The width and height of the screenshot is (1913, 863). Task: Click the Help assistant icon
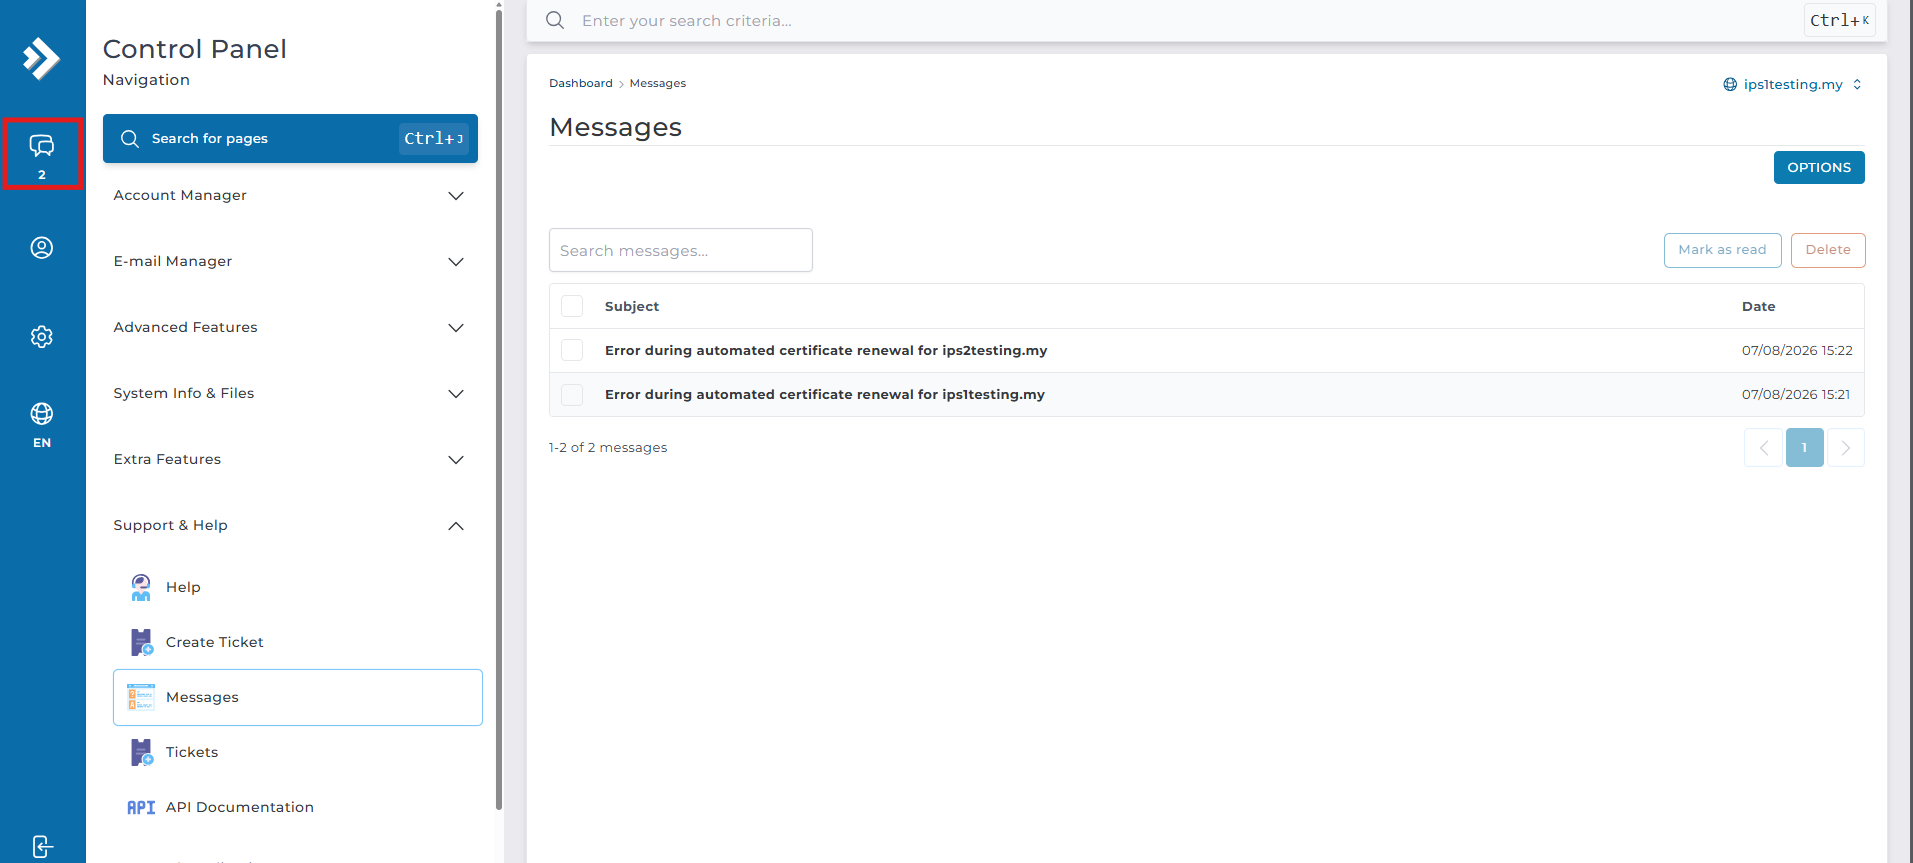point(141,587)
